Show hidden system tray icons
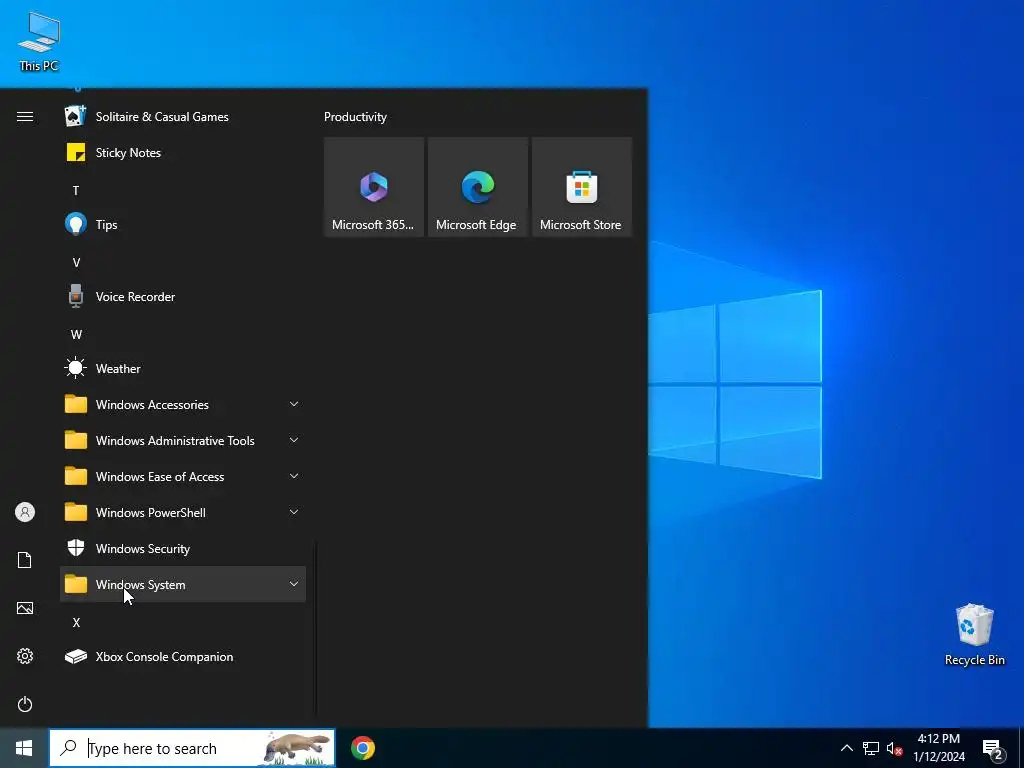Screen dimensions: 1024x768 846,748
